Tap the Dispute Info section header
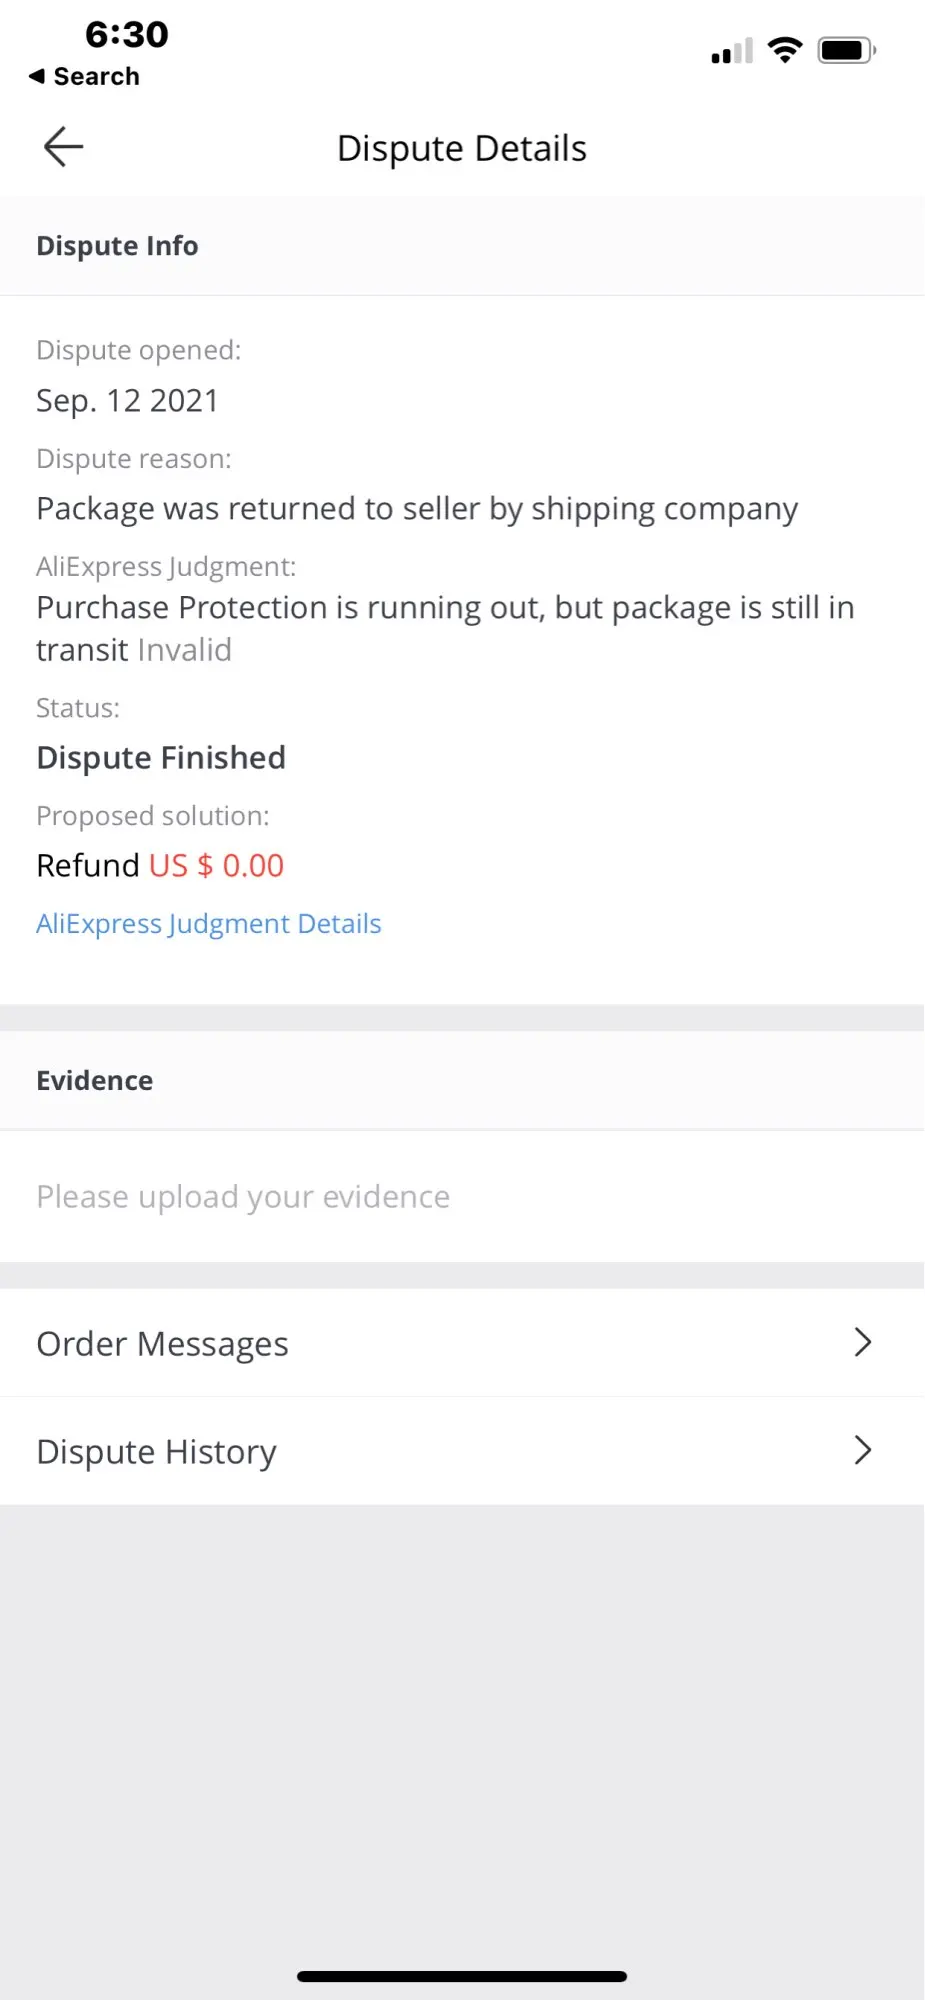Screen dimensions: 925x2000 pos(117,246)
